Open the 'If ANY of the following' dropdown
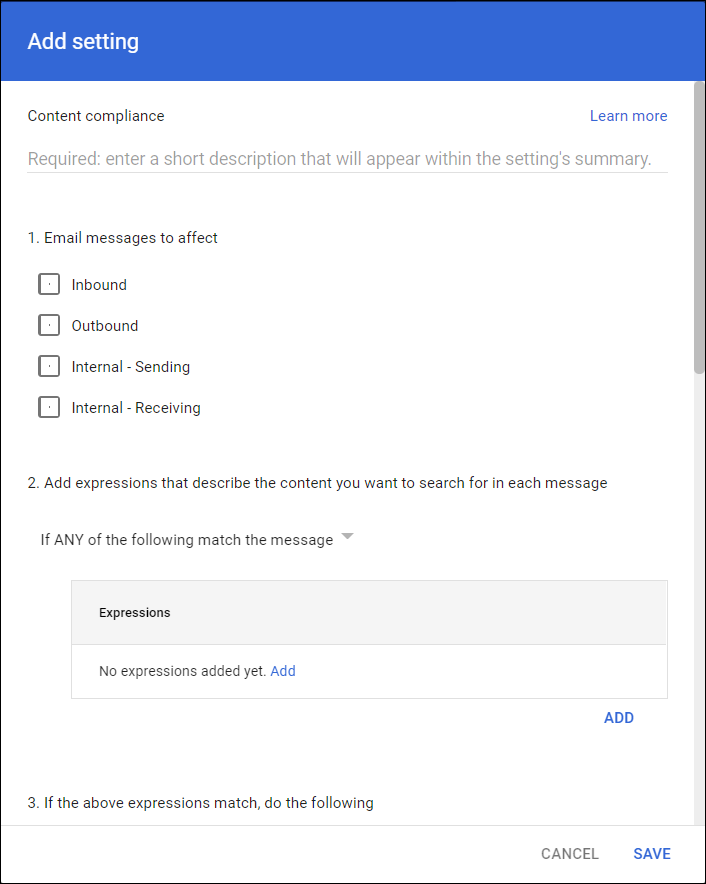Viewport: 706px width, 884px height. (x=187, y=540)
